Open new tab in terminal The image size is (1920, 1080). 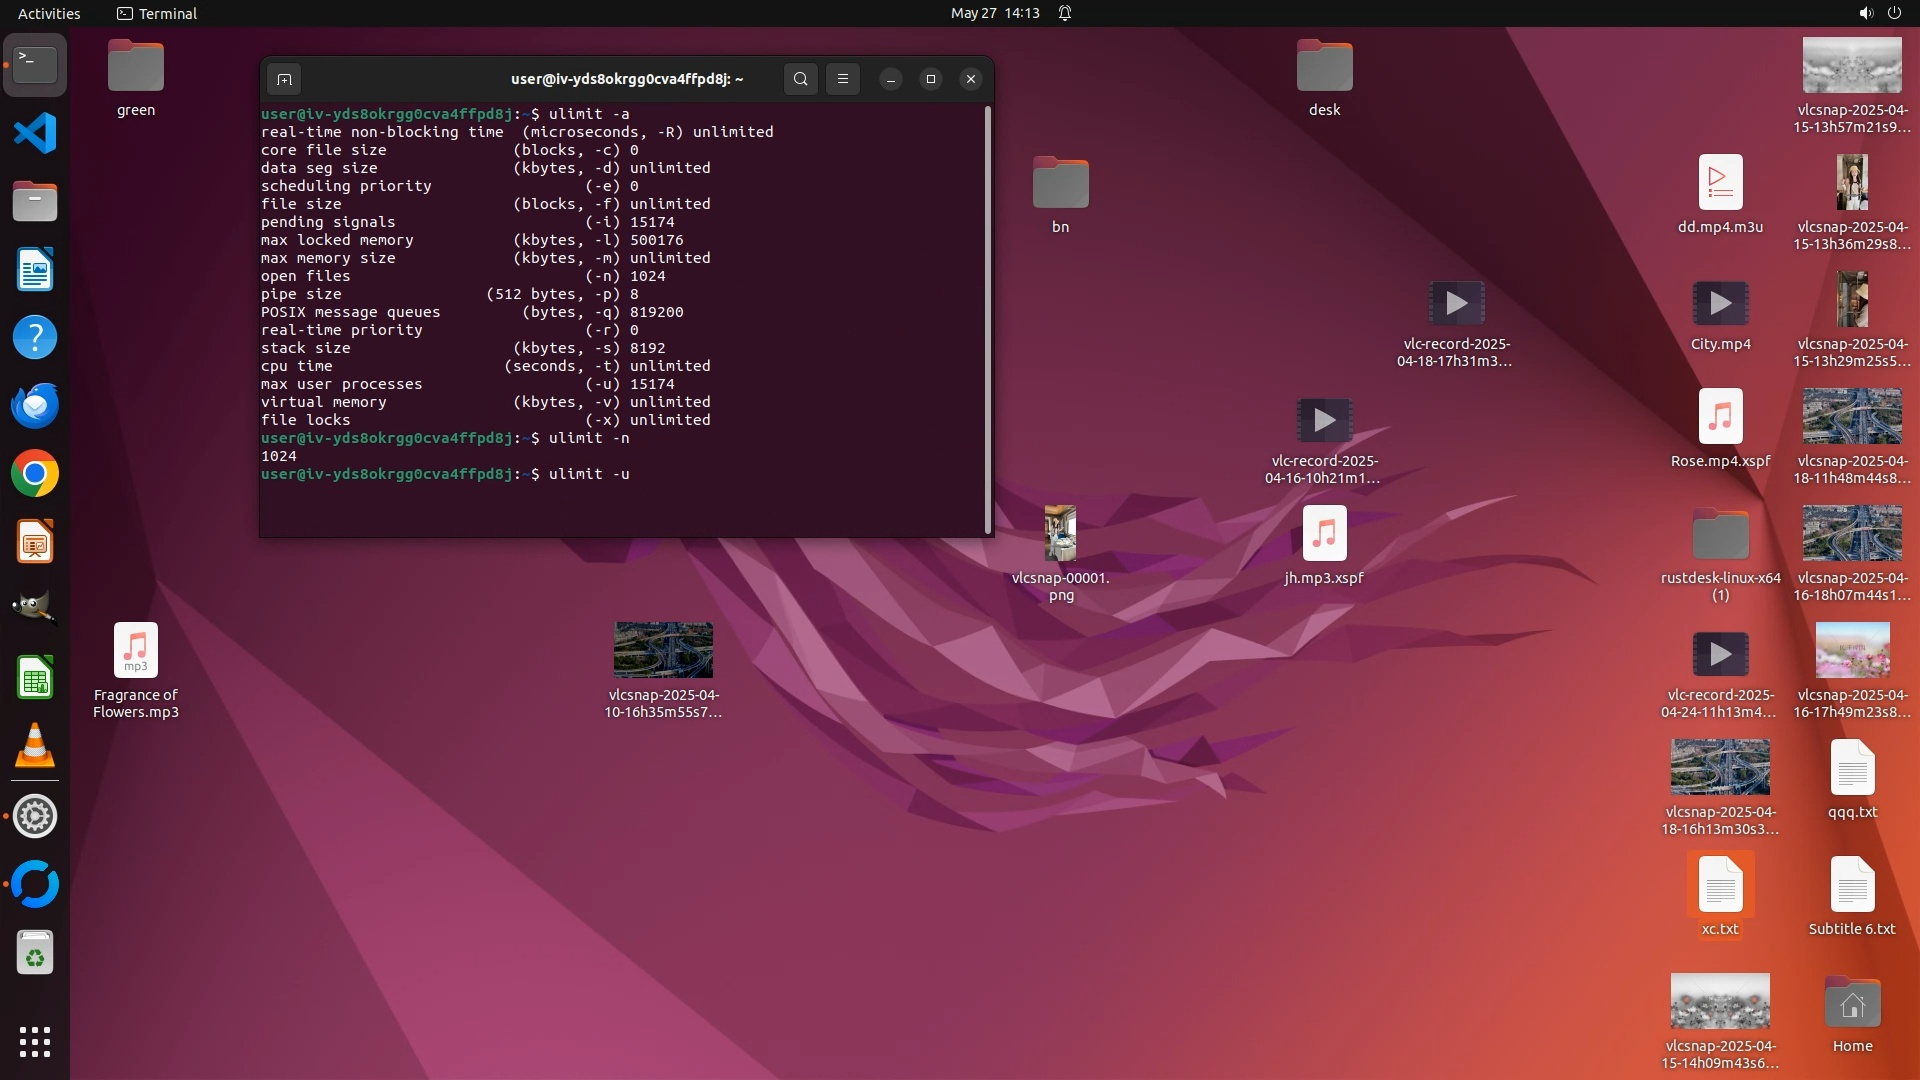pyautogui.click(x=284, y=79)
